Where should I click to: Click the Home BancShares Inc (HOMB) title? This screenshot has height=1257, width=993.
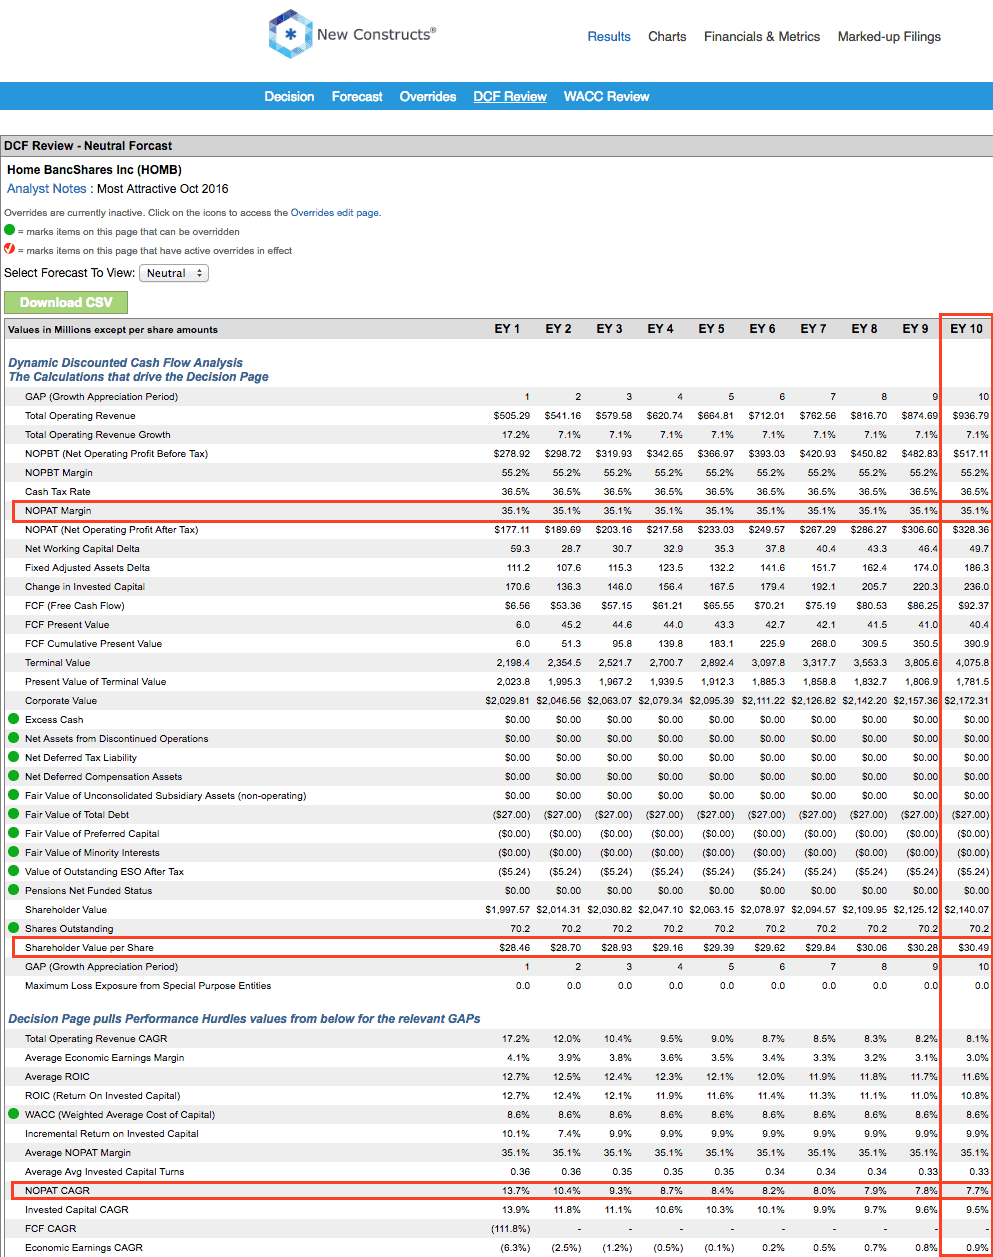click(x=94, y=170)
